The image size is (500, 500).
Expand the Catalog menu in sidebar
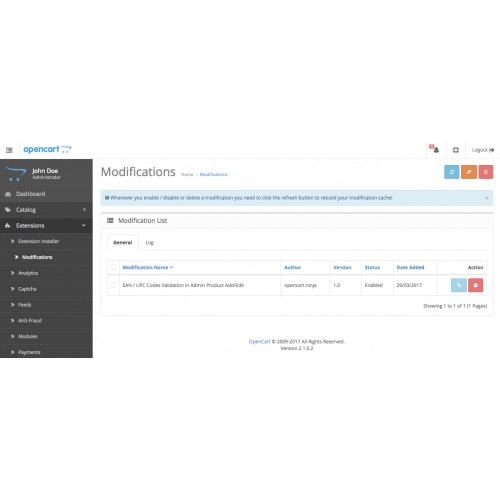[46, 210]
